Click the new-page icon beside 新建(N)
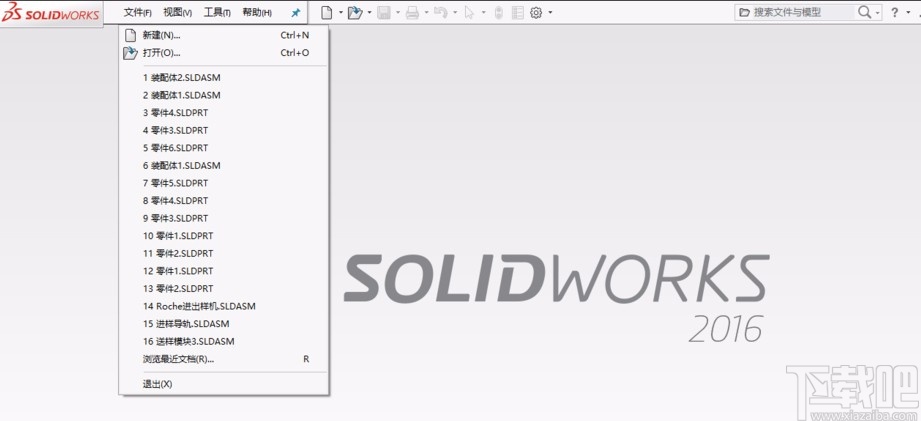The image size is (921, 421). coord(130,35)
